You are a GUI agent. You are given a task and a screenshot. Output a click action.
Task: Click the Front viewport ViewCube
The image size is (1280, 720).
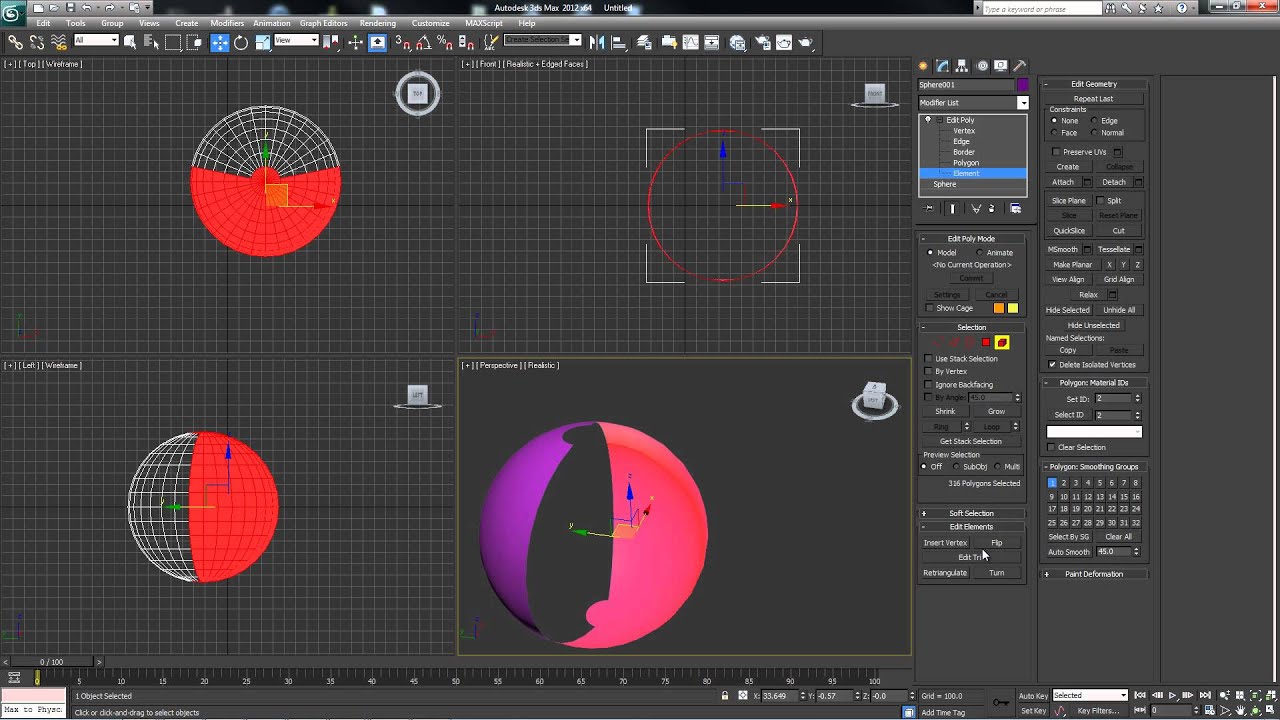point(875,94)
